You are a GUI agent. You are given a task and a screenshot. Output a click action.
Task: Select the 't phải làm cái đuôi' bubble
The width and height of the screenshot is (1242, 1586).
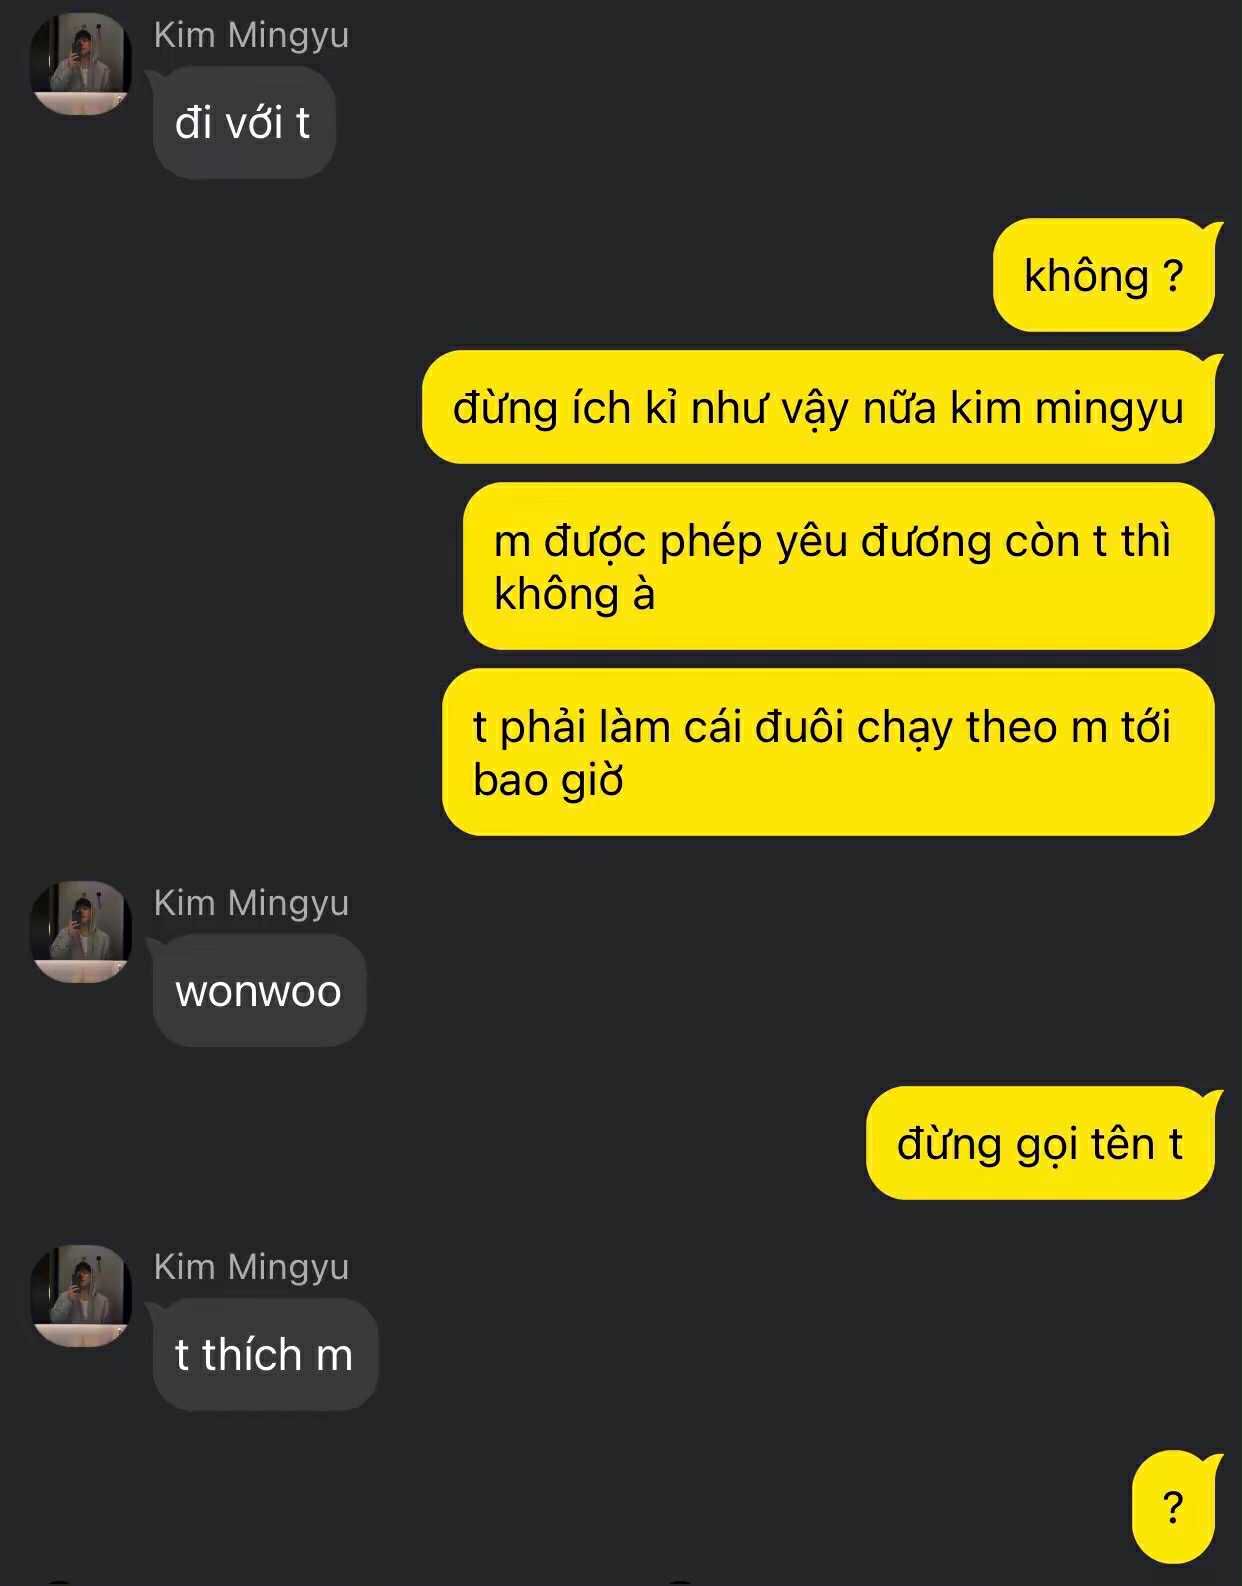pyautogui.click(x=829, y=752)
